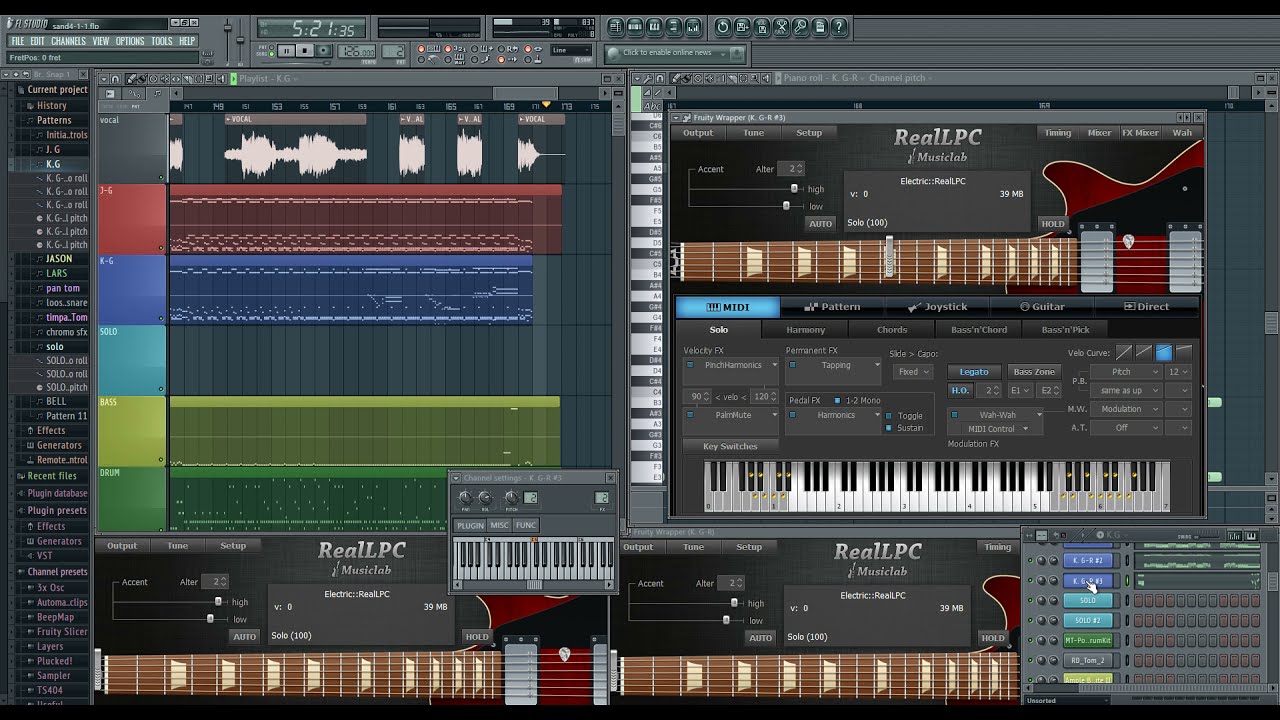The width and height of the screenshot is (1280, 720).
Task: Toggle the Pedal FX Sustain option
Action: (x=888, y=428)
